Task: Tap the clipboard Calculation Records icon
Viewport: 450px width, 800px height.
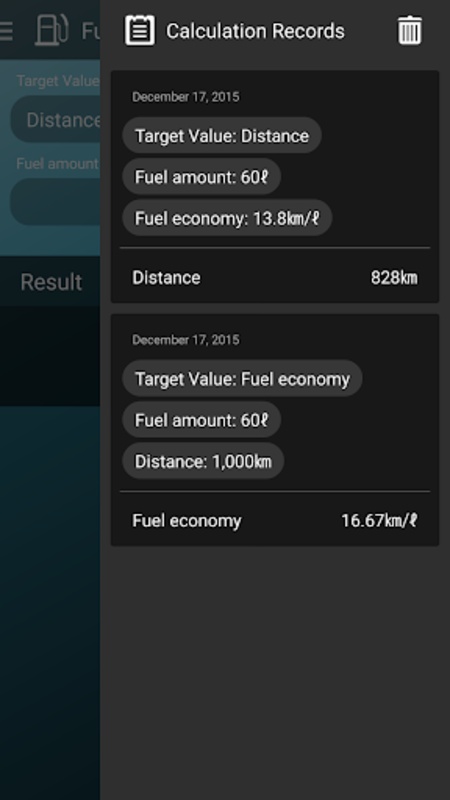Action: (x=140, y=31)
